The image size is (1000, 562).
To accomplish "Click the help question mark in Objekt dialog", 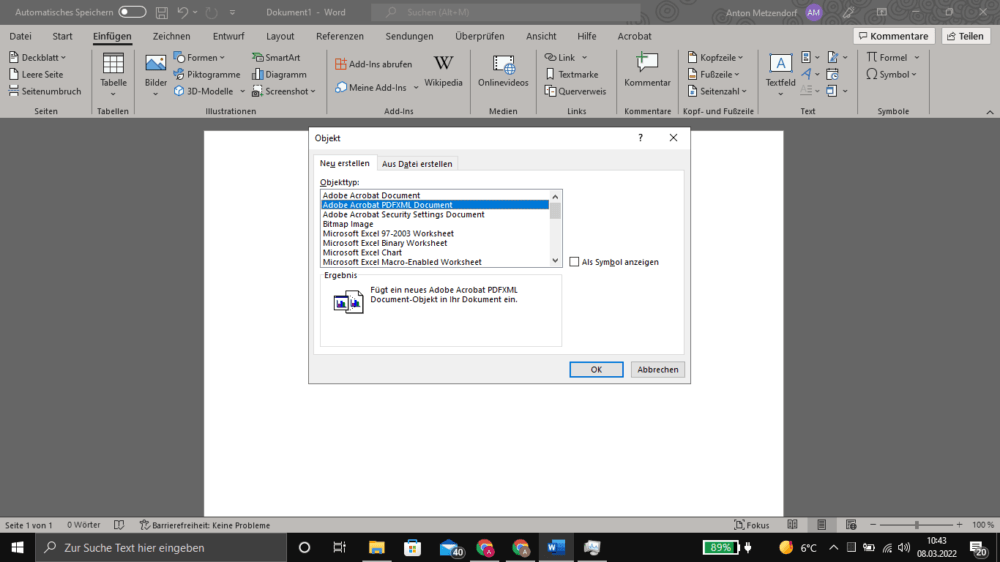I will click(640, 138).
